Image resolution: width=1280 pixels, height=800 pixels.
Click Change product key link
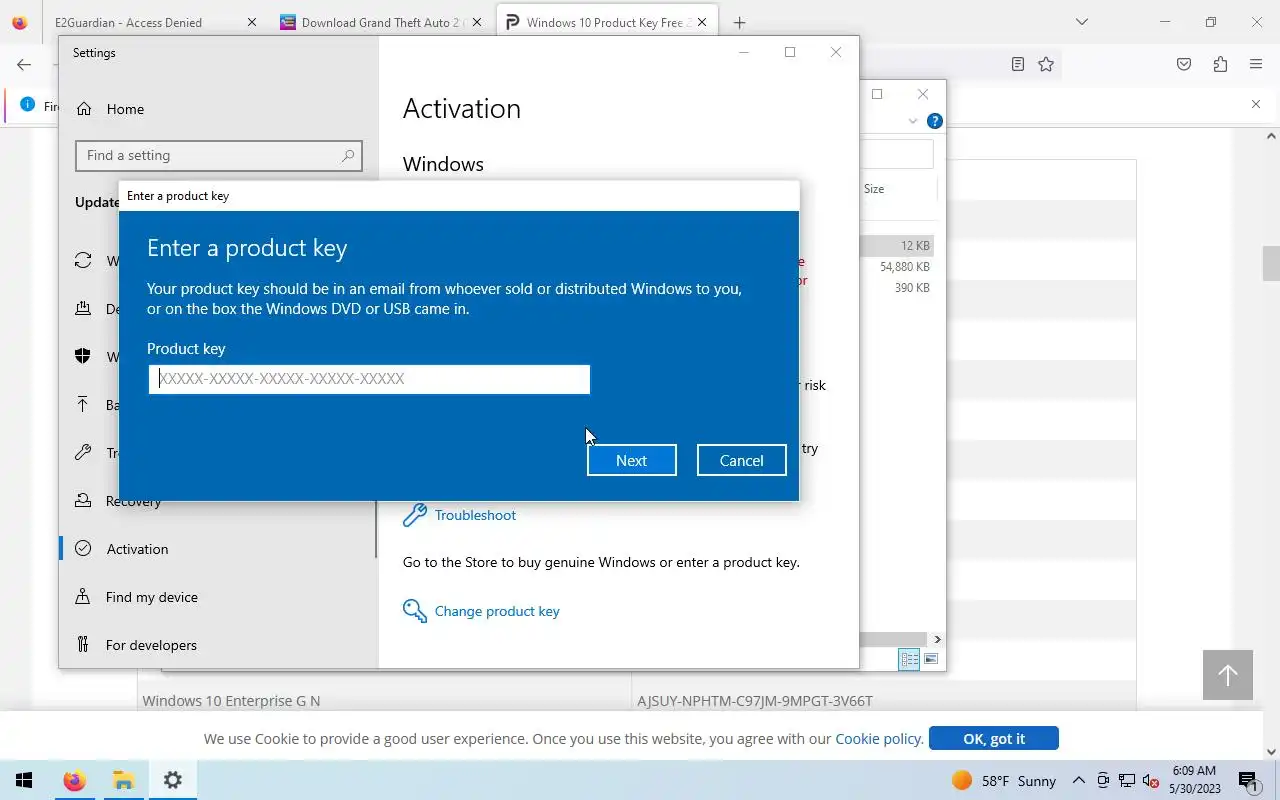497,611
